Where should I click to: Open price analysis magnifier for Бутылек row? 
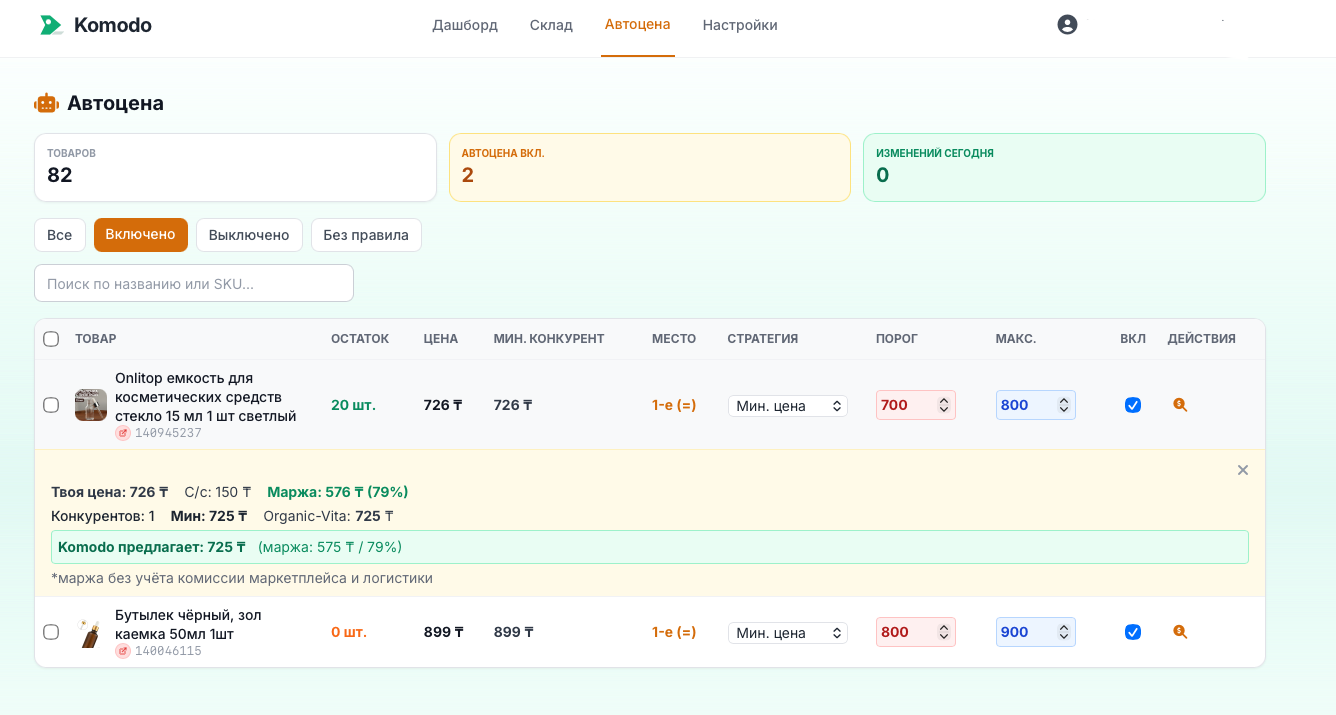pyautogui.click(x=1180, y=632)
